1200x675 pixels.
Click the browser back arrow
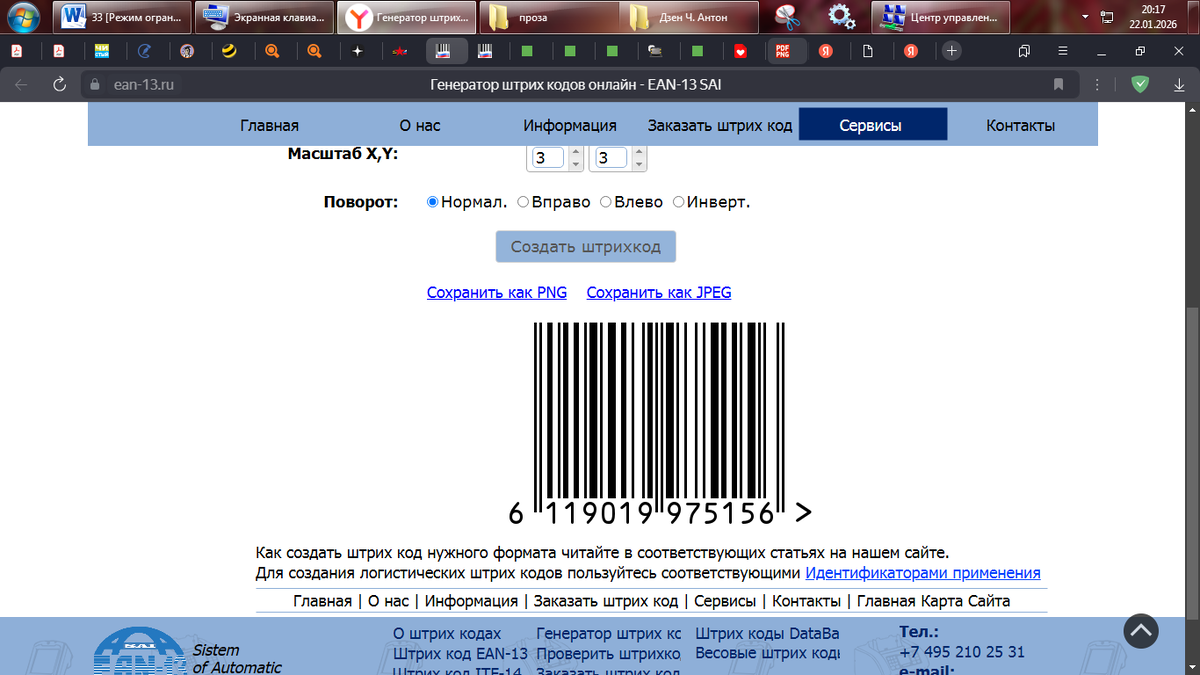click(x=21, y=85)
